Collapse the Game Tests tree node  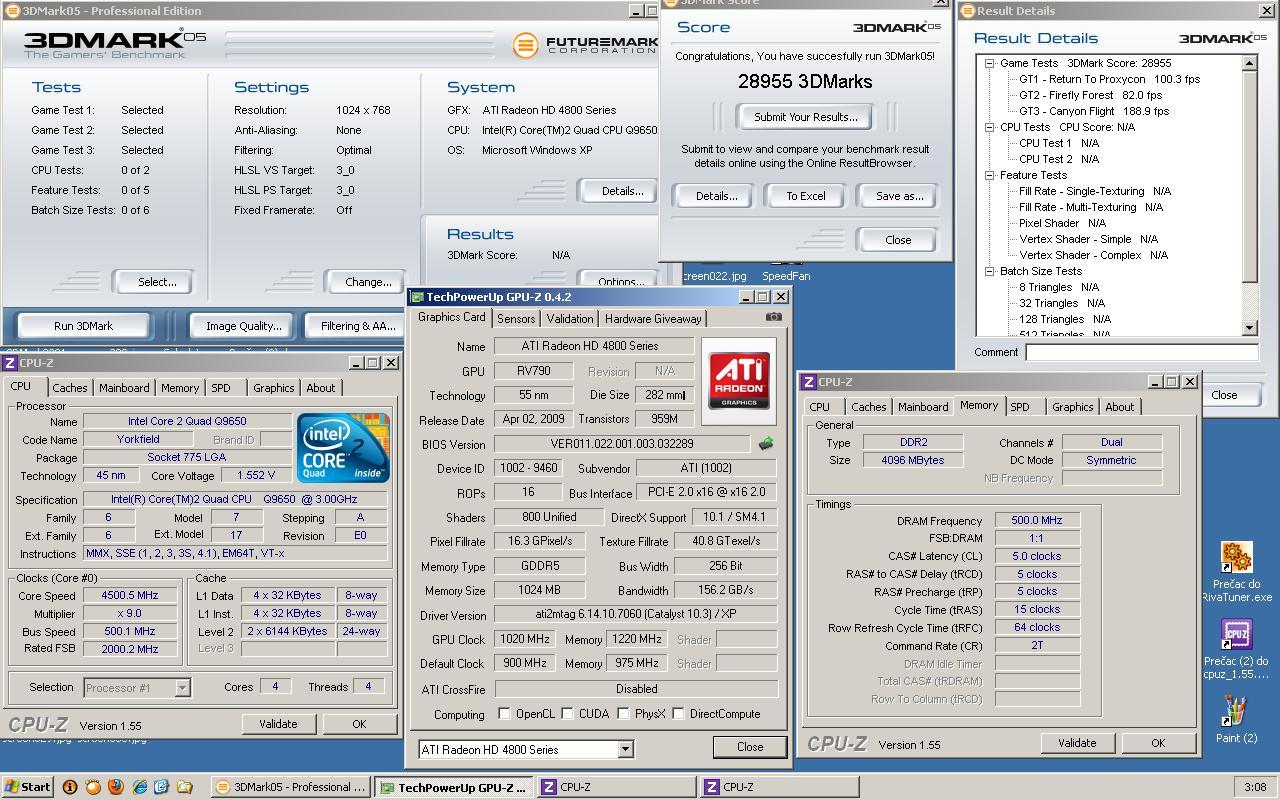989,63
